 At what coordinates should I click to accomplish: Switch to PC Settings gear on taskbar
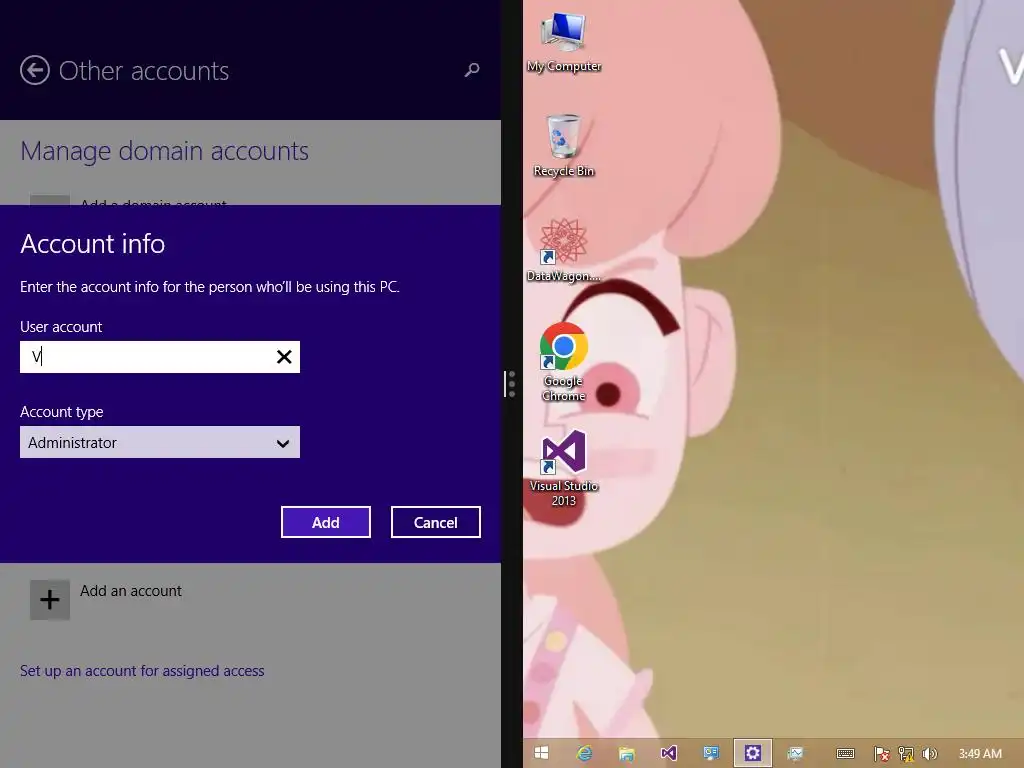[x=752, y=753]
